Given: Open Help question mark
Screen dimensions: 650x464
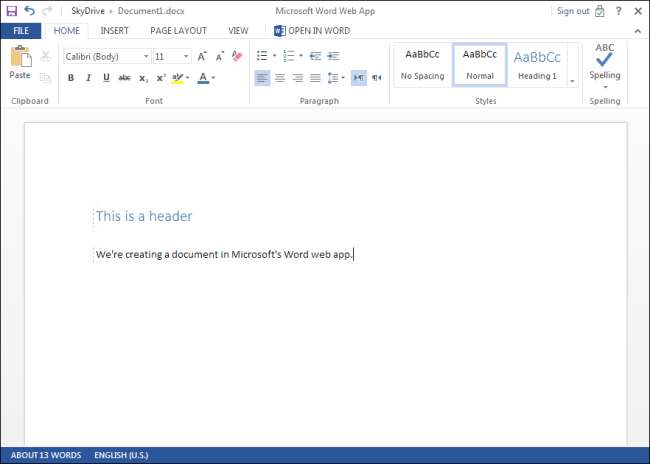Looking at the screenshot, I should pyautogui.click(x=618, y=11).
